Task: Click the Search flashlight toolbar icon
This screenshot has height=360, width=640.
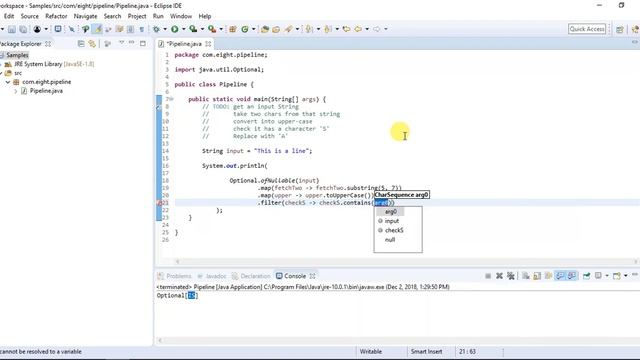Action: [x=289, y=29]
